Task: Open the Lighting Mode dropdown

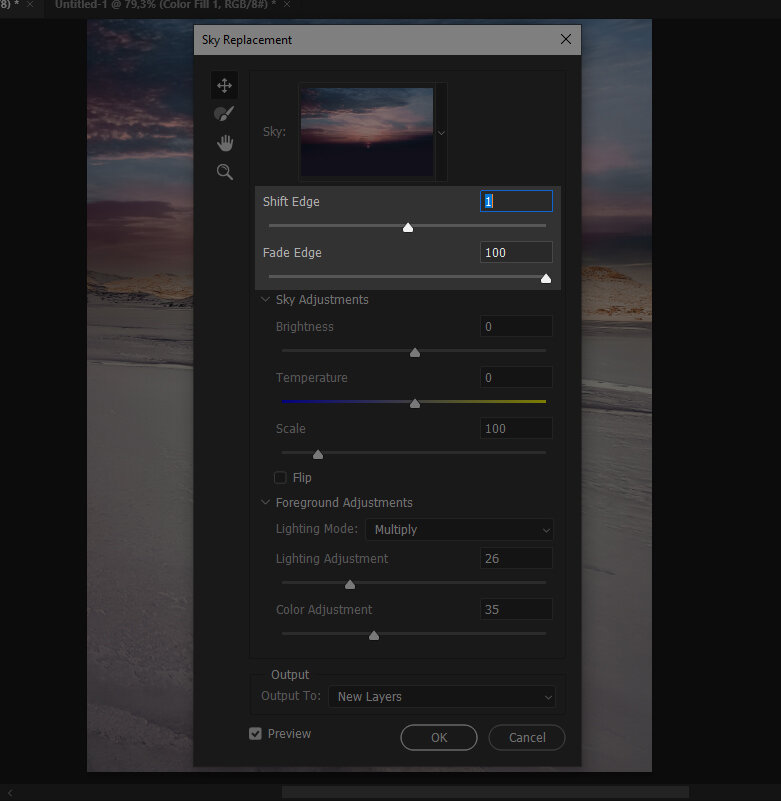Action: click(x=459, y=530)
